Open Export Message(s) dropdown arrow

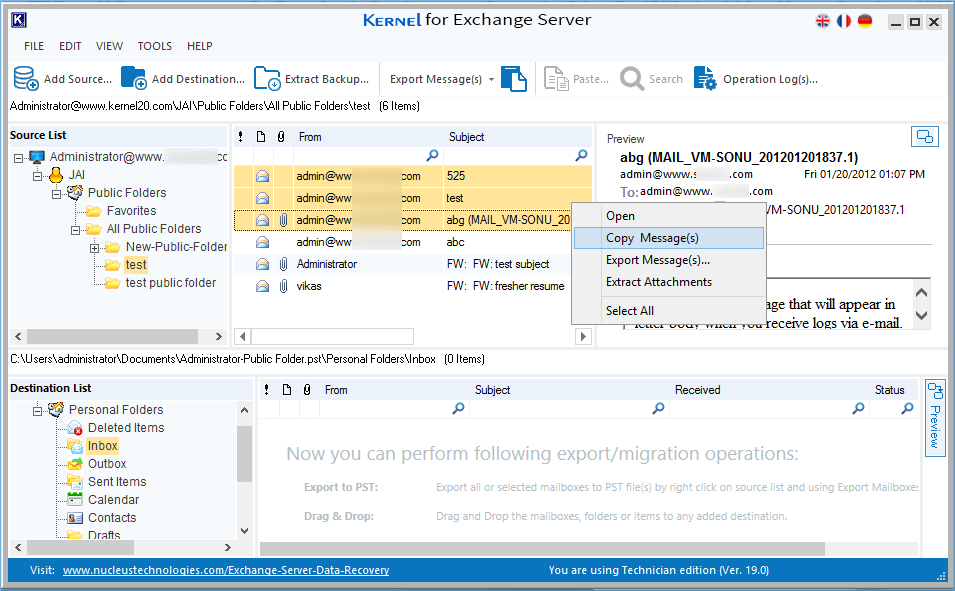pyautogui.click(x=491, y=80)
